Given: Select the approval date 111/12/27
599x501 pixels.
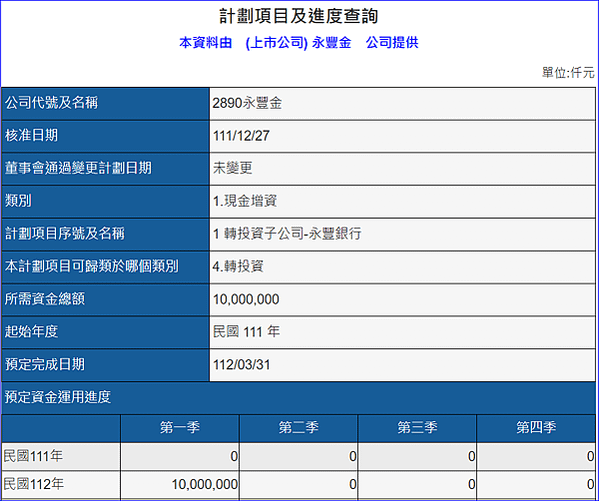Looking at the screenshot, I should (x=241, y=136).
